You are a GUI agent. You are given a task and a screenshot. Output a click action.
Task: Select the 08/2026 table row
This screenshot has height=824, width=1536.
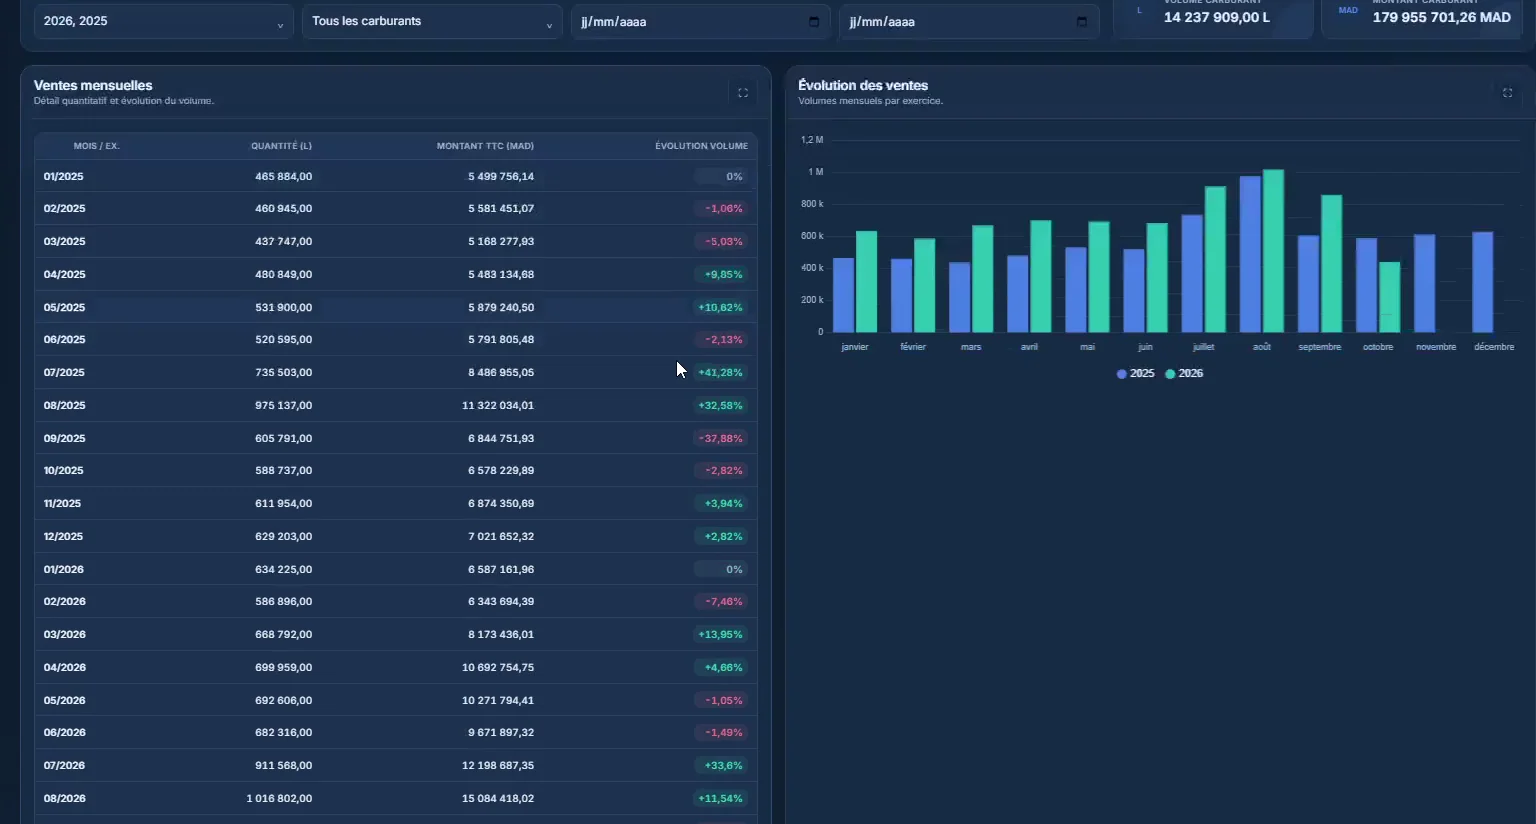396,798
